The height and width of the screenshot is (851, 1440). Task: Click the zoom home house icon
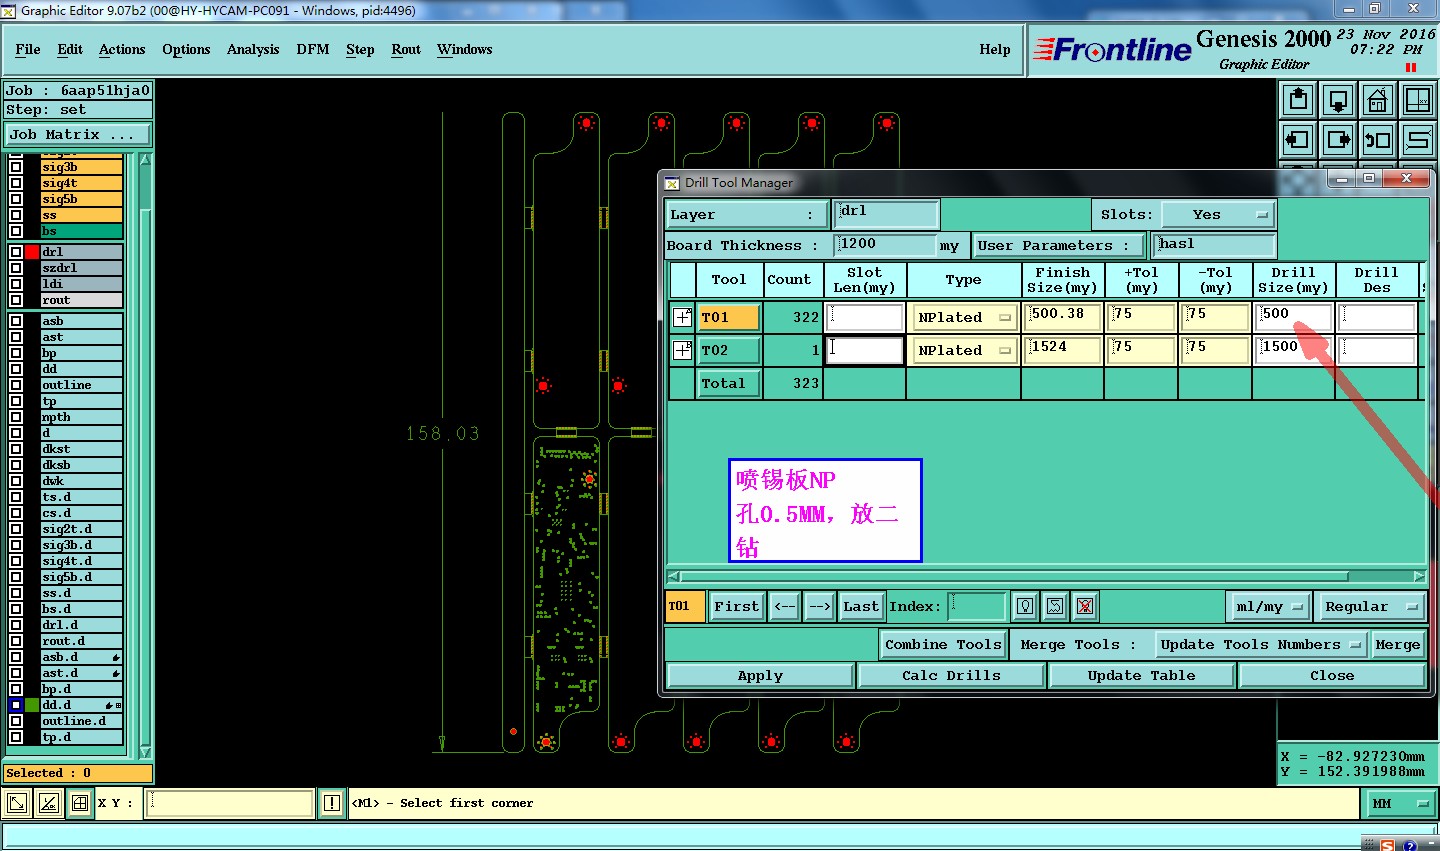click(1378, 100)
